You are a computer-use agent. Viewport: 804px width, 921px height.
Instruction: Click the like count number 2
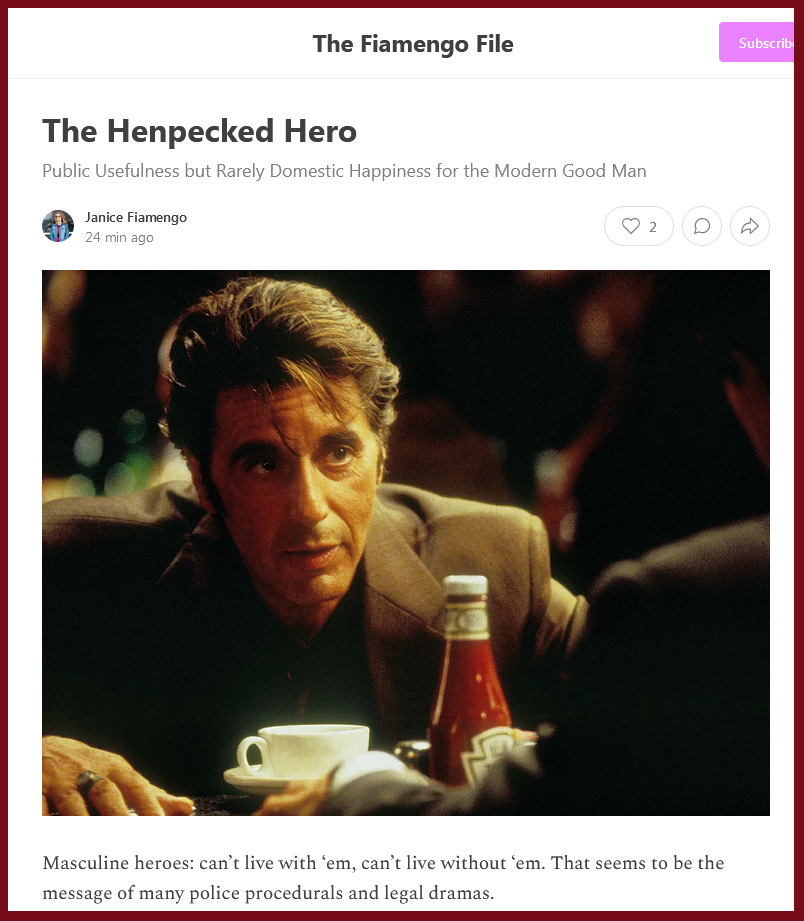click(652, 227)
